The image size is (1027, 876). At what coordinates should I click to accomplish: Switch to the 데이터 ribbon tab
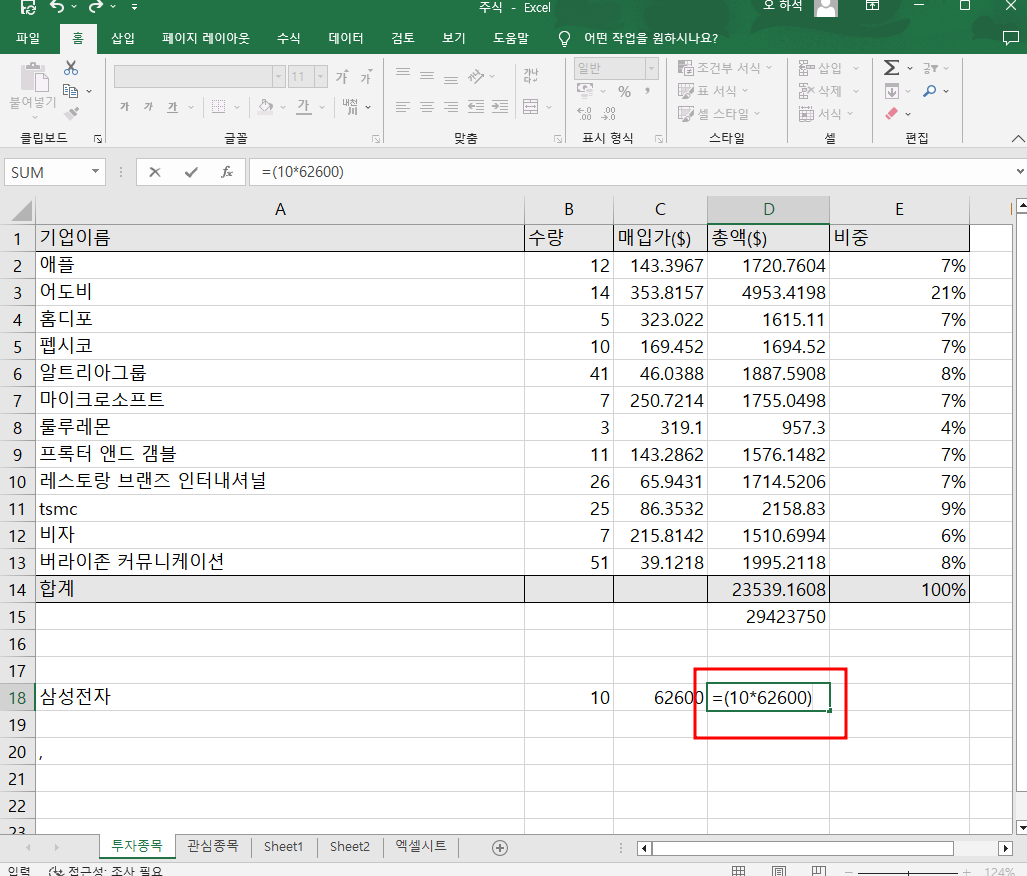tap(346, 38)
